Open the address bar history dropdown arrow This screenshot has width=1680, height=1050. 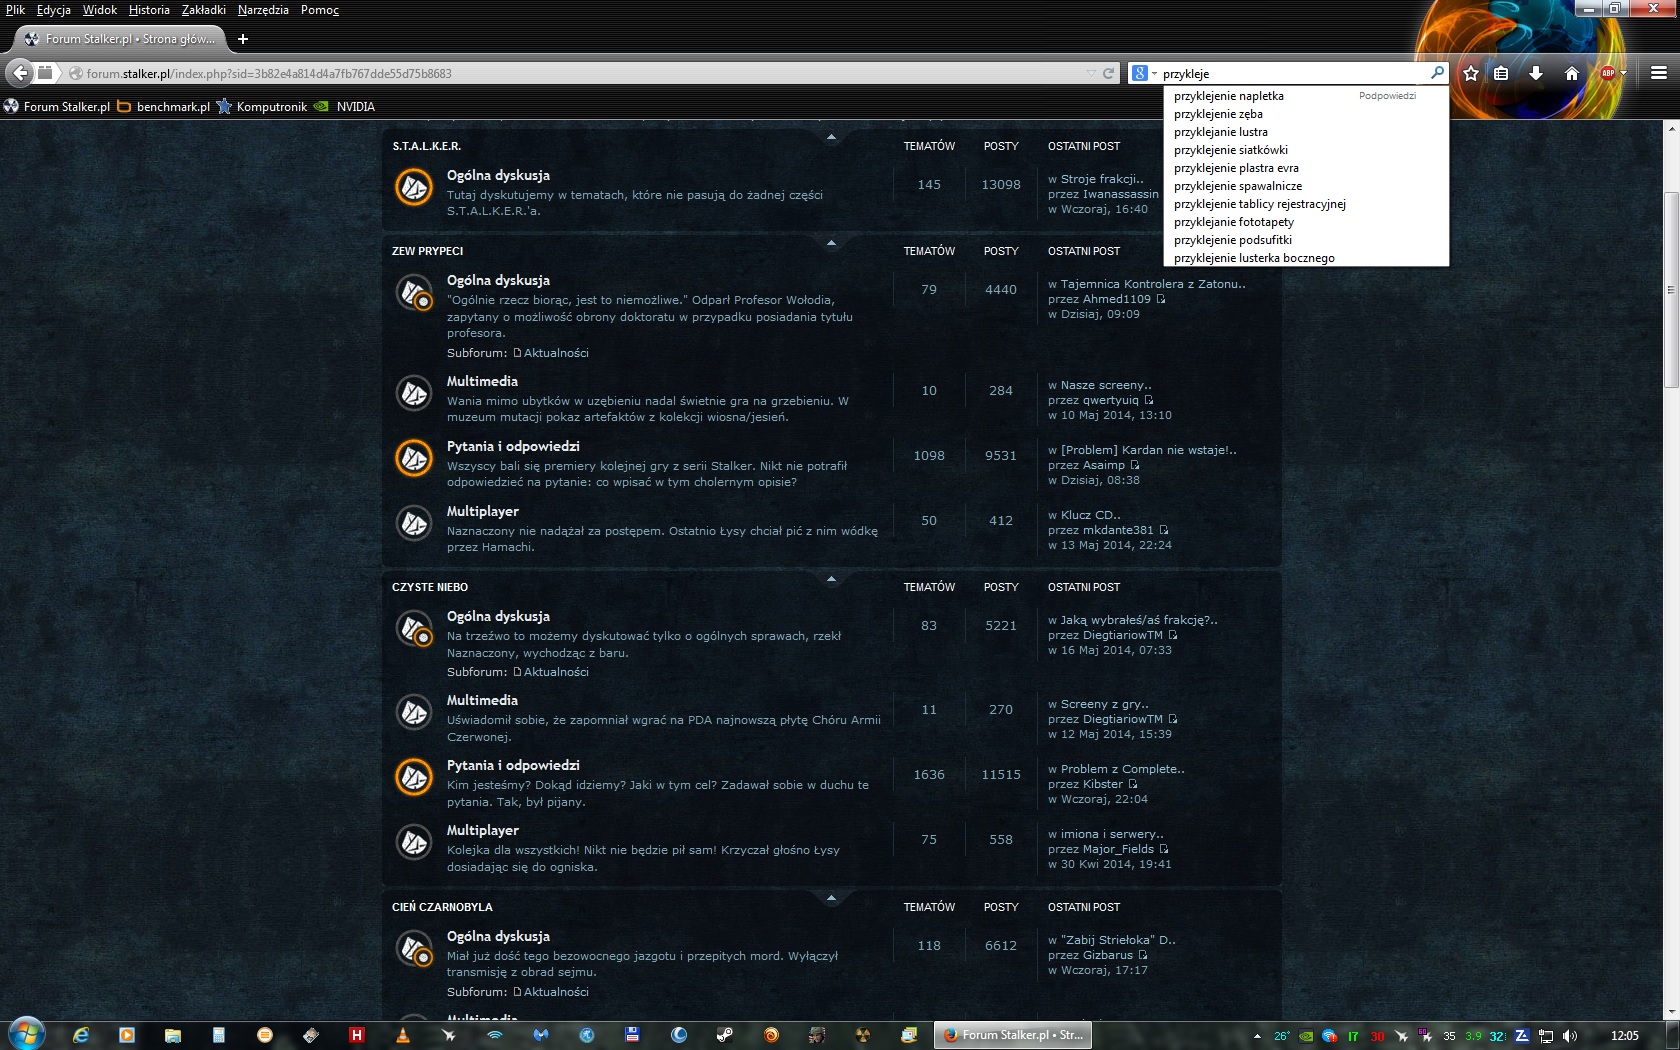click(x=1090, y=73)
